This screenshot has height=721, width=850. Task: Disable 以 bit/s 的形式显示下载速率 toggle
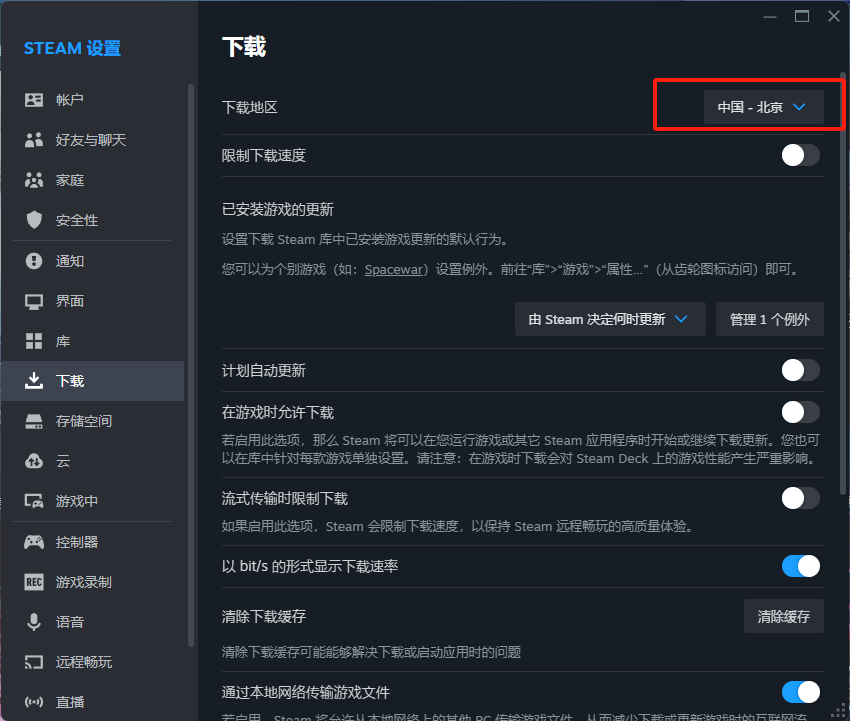[800, 566]
